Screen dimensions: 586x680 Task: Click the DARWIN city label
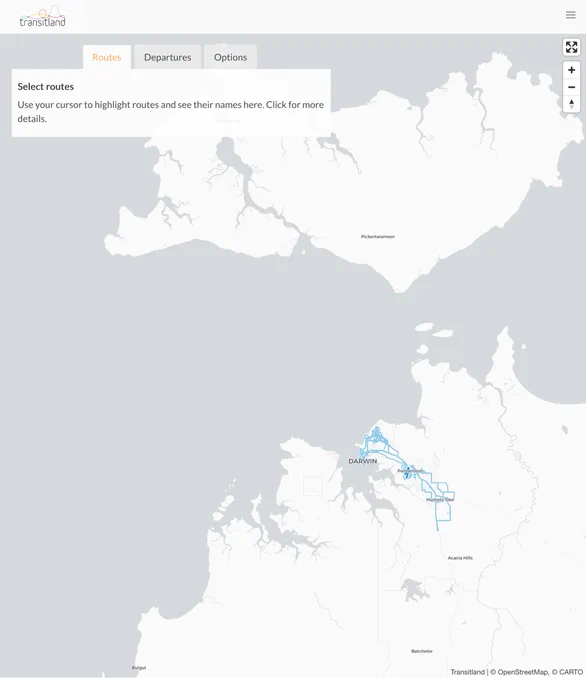click(363, 461)
